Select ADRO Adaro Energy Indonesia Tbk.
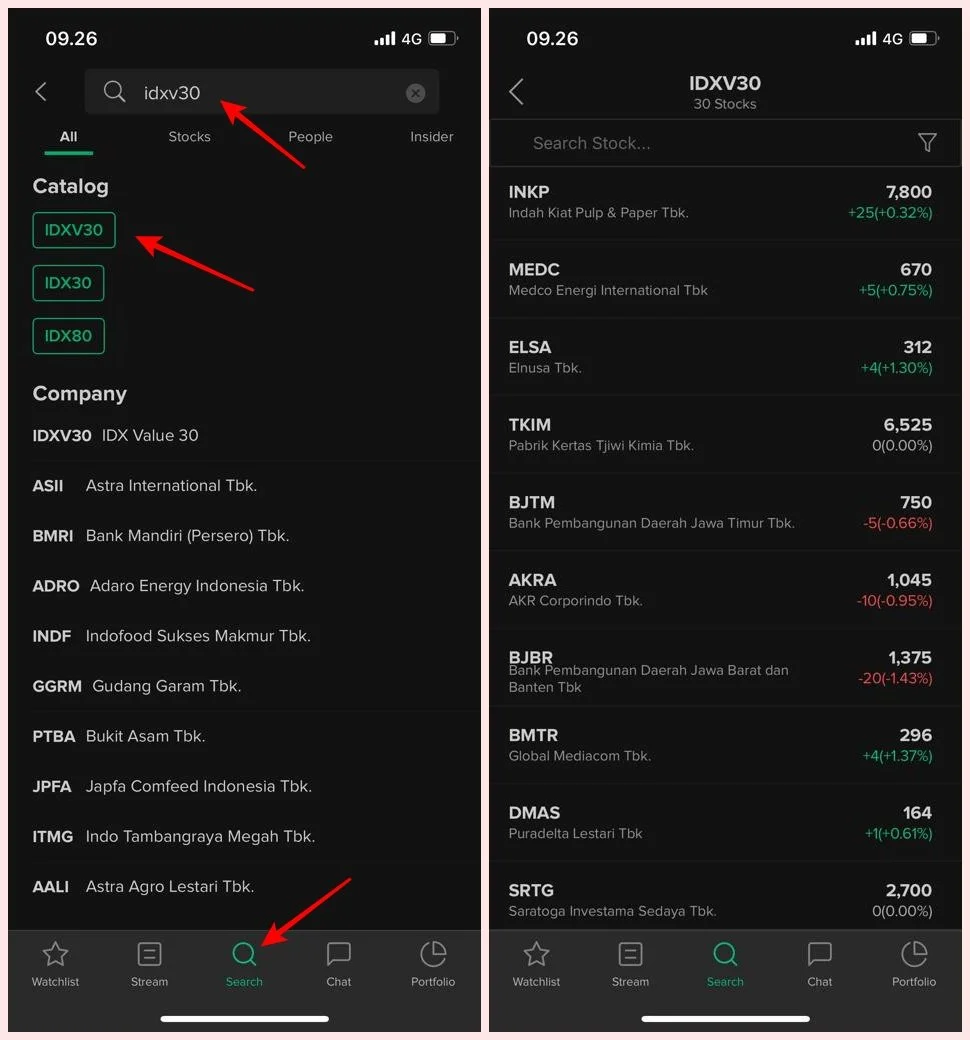Image resolution: width=970 pixels, height=1040 pixels. pyautogui.click(x=244, y=586)
